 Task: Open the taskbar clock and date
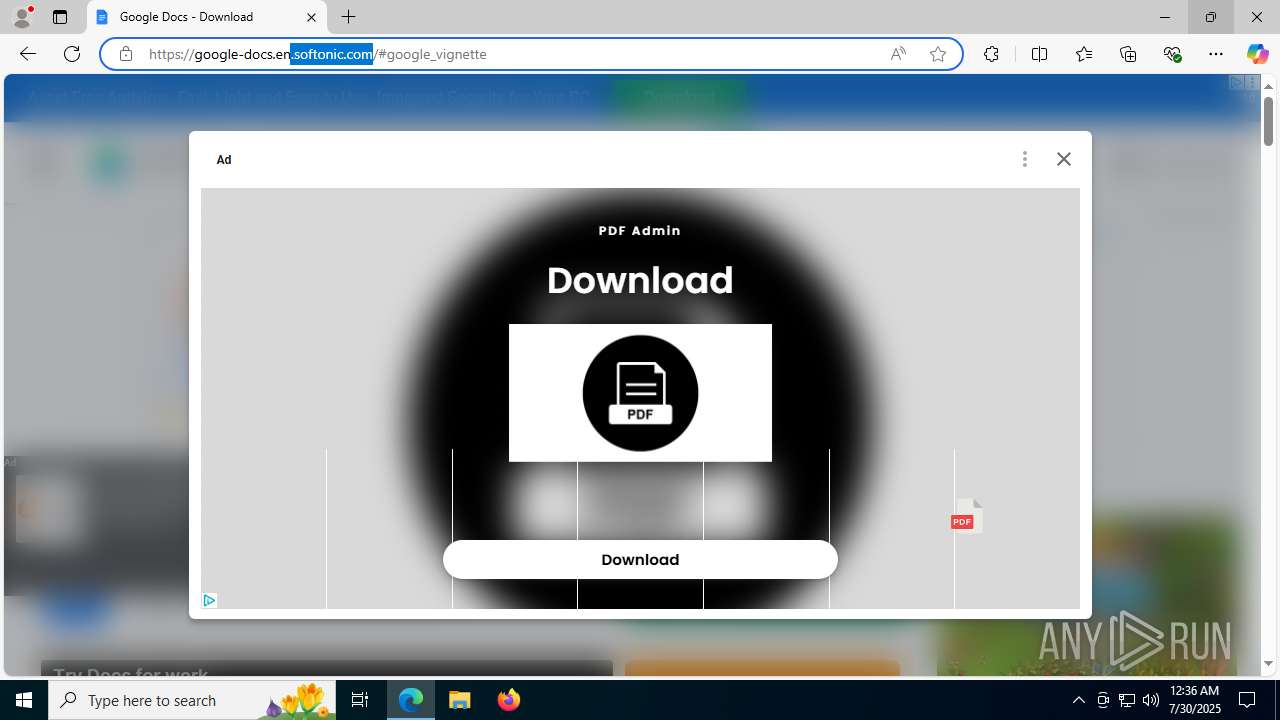(1195, 700)
